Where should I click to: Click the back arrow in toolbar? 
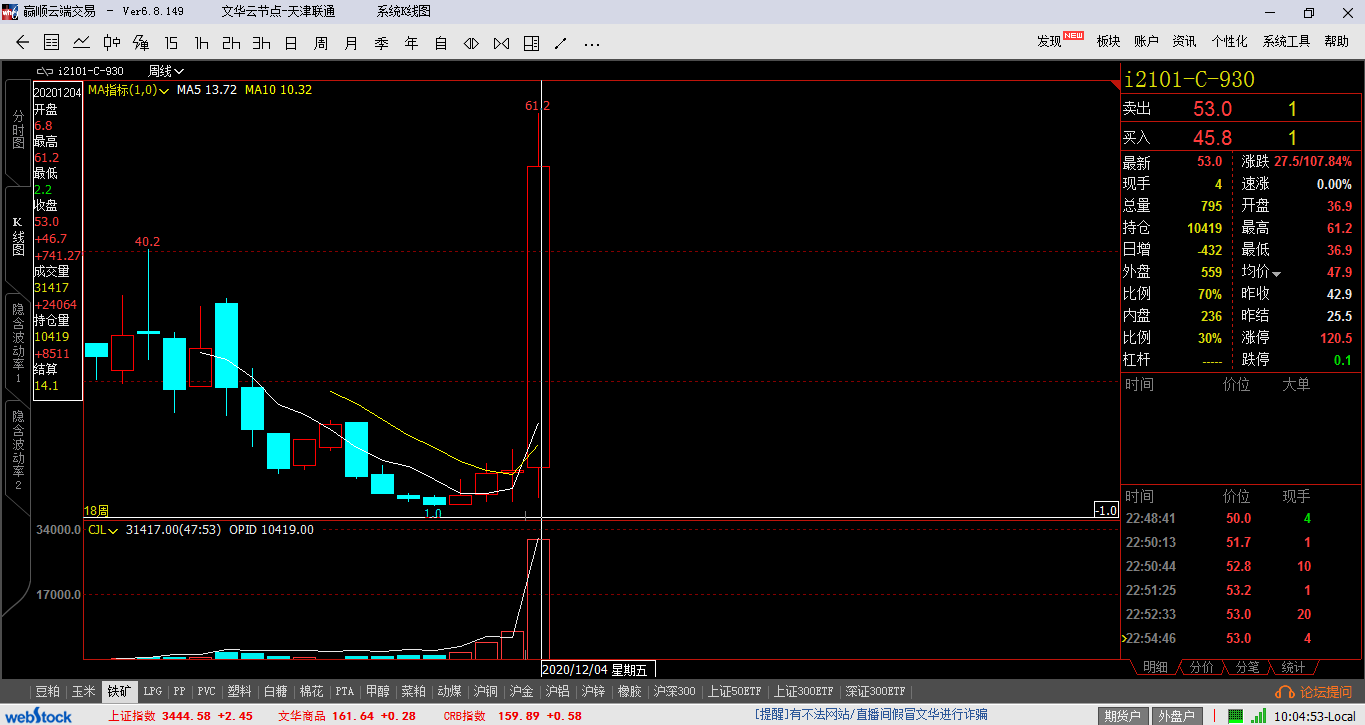point(23,43)
